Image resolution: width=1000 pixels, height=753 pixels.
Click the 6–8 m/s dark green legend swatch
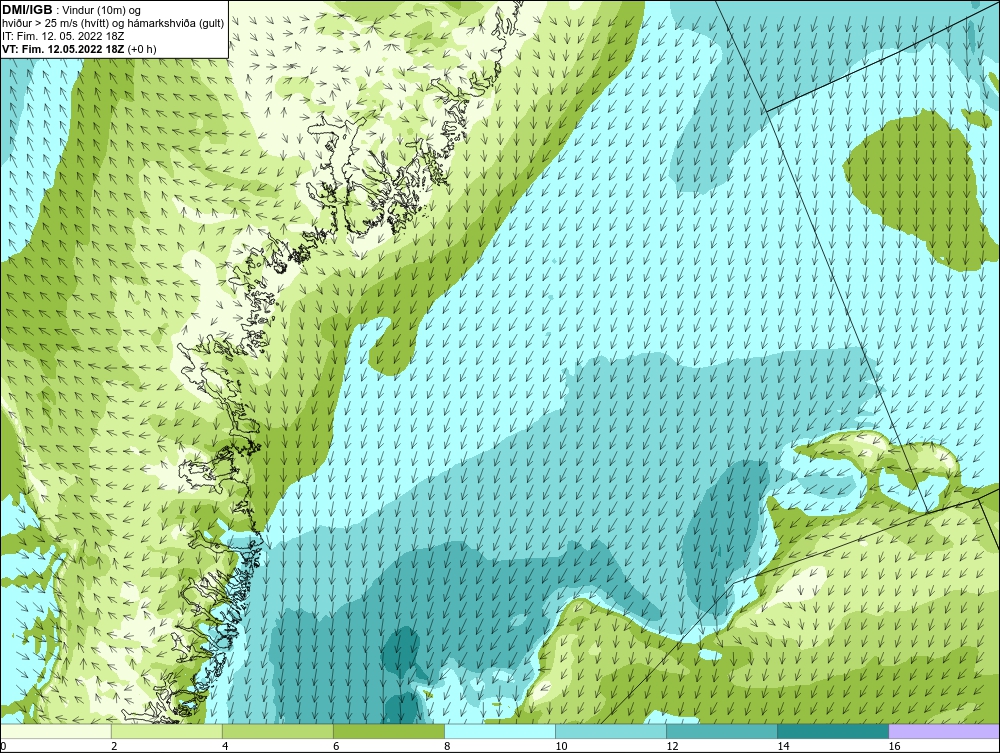point(389,731)
